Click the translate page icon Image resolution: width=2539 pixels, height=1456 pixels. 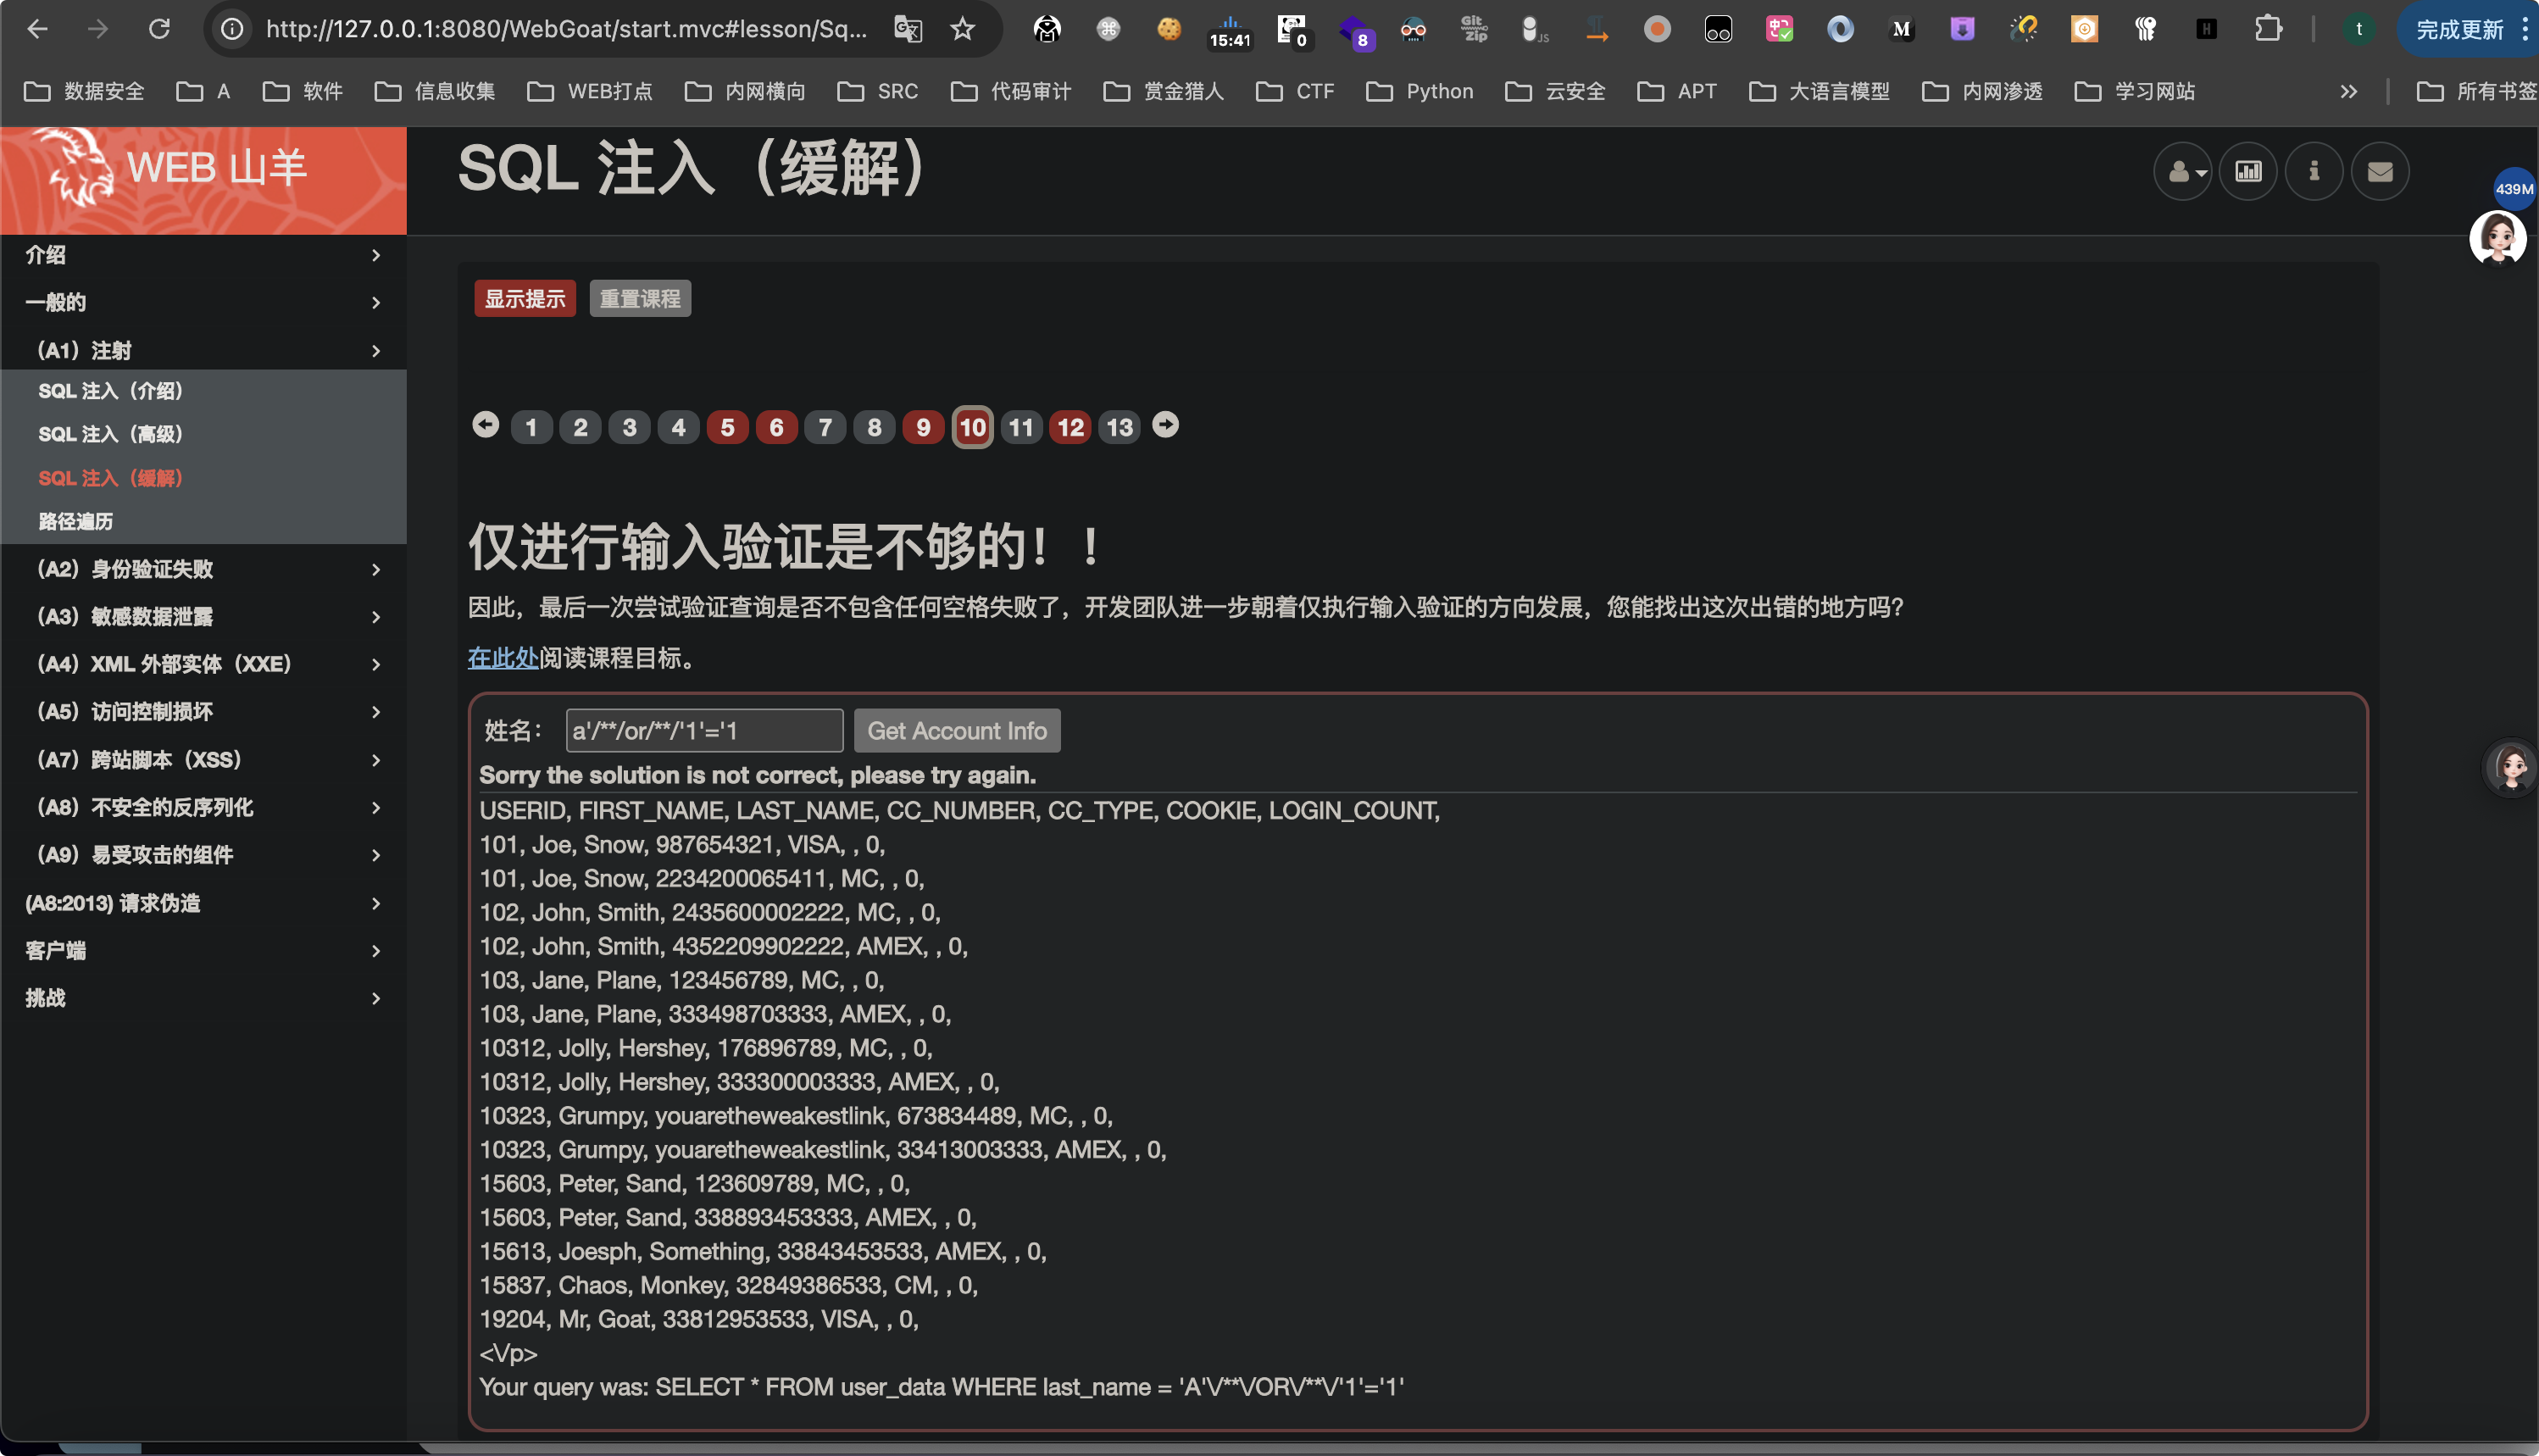(x=908, y=29)
